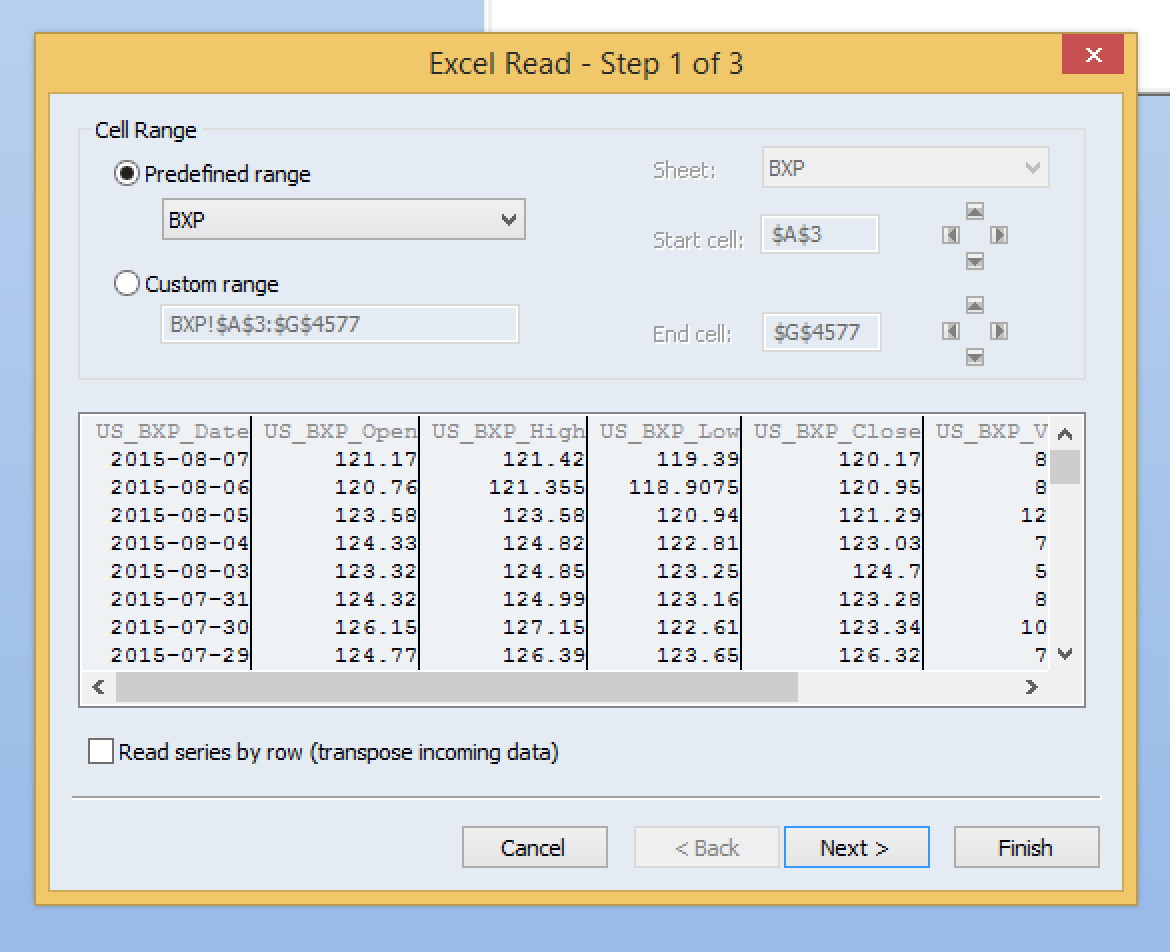Open the BXP predefined range dropdown
This screenshot has height=952, width=1170.
pos(343,220)
